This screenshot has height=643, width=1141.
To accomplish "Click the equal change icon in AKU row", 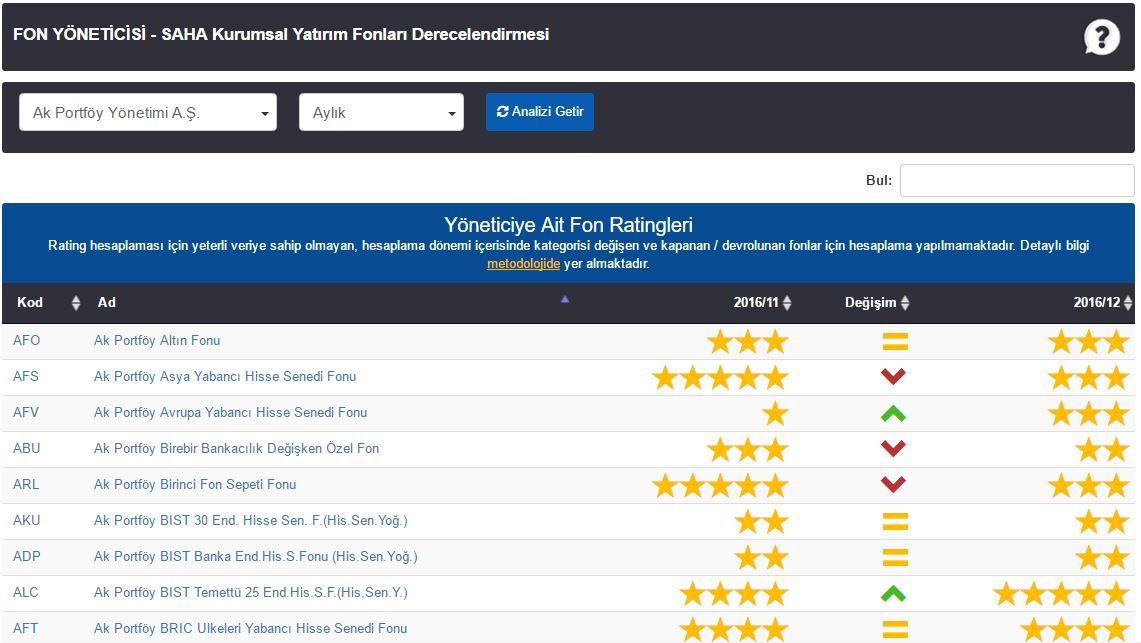I will tap(895, 521).
